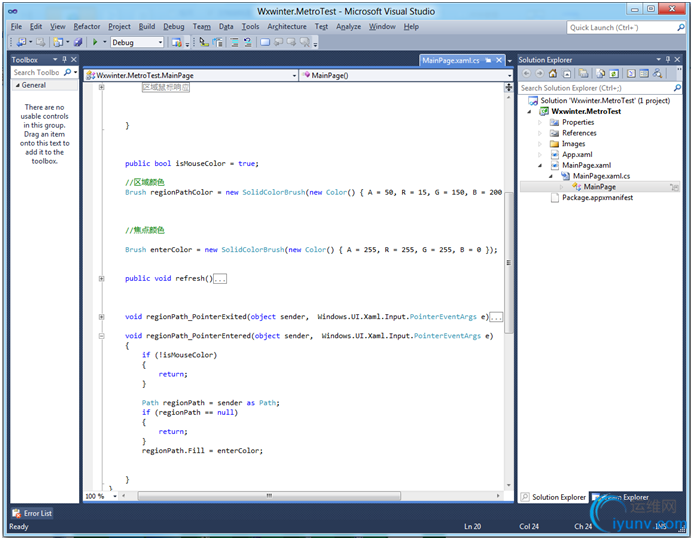This screenshot has width=693, height=540.
Task: Select Package.appxmanifest in Solution Explorer
Action: (x=597, y=198)
